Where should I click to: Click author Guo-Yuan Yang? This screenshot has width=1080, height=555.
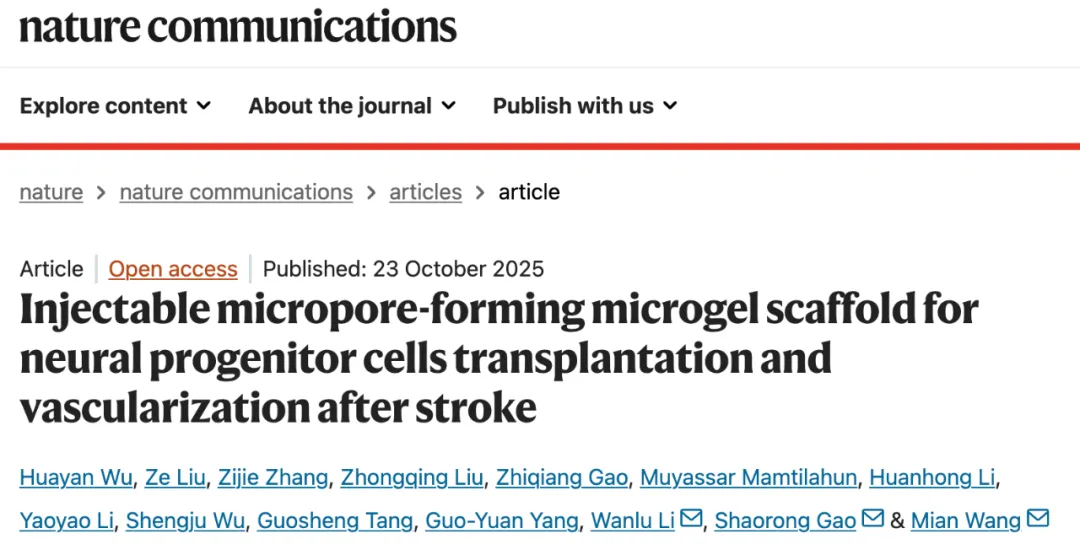502,520
